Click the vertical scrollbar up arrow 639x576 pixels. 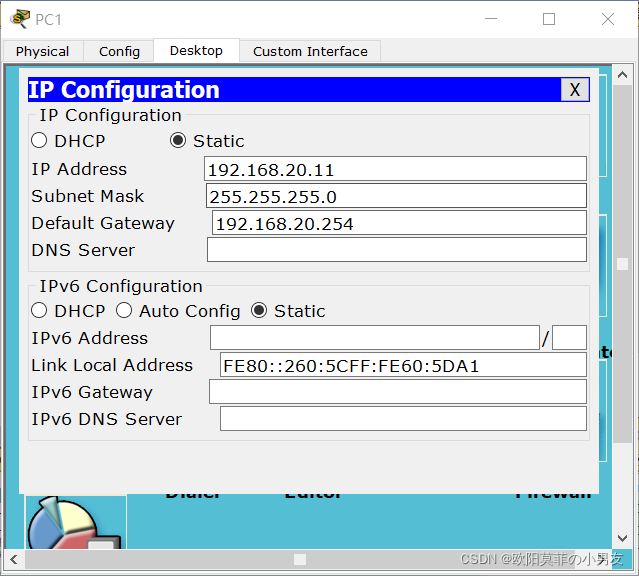pos(622,75)
